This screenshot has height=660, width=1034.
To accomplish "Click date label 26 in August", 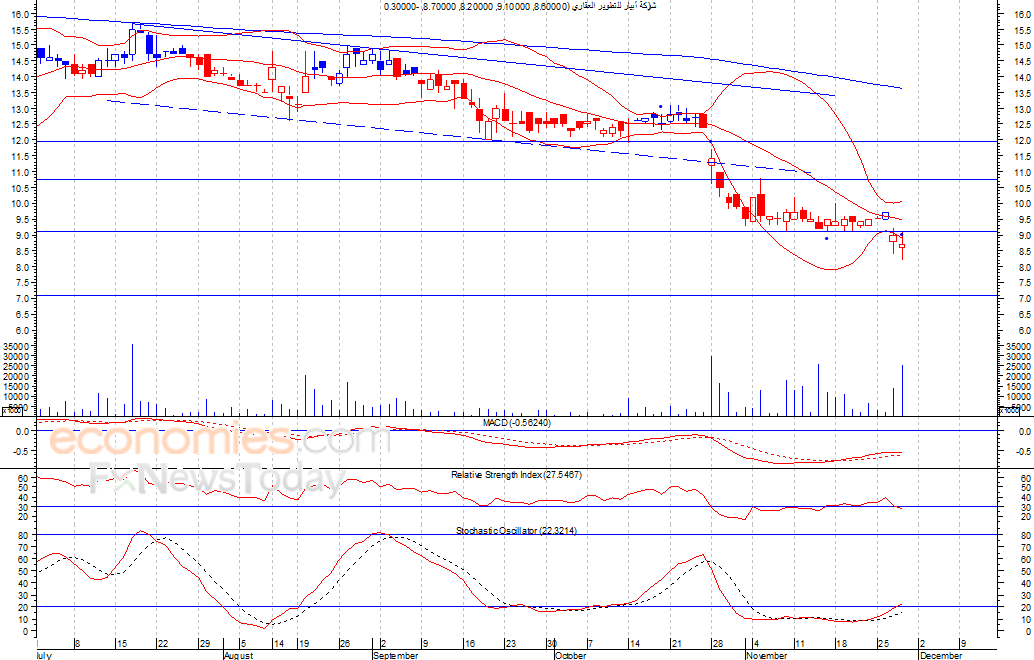I will point(344,644).
